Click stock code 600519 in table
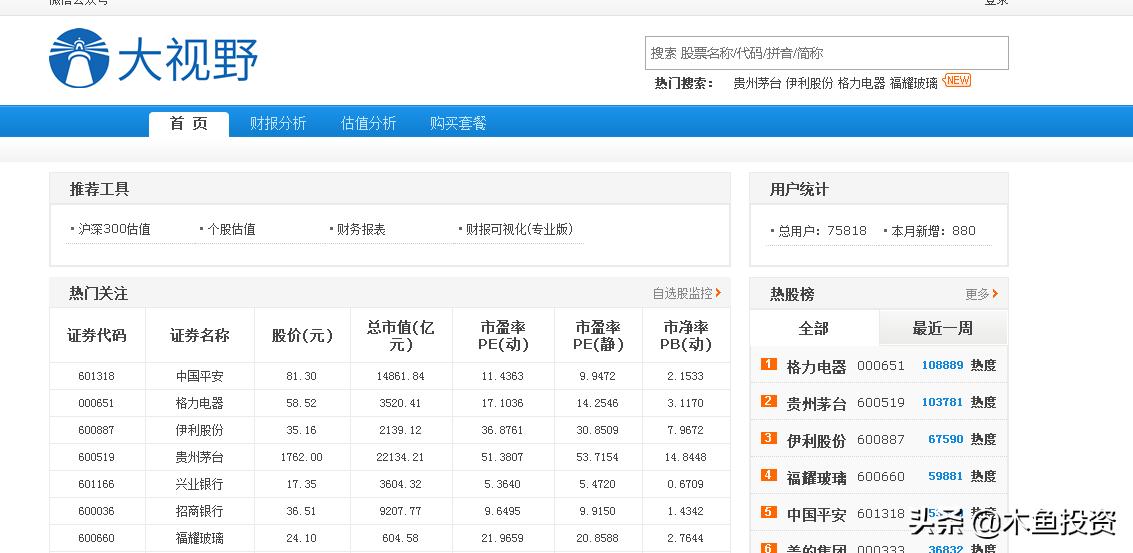 click(96, 457)
